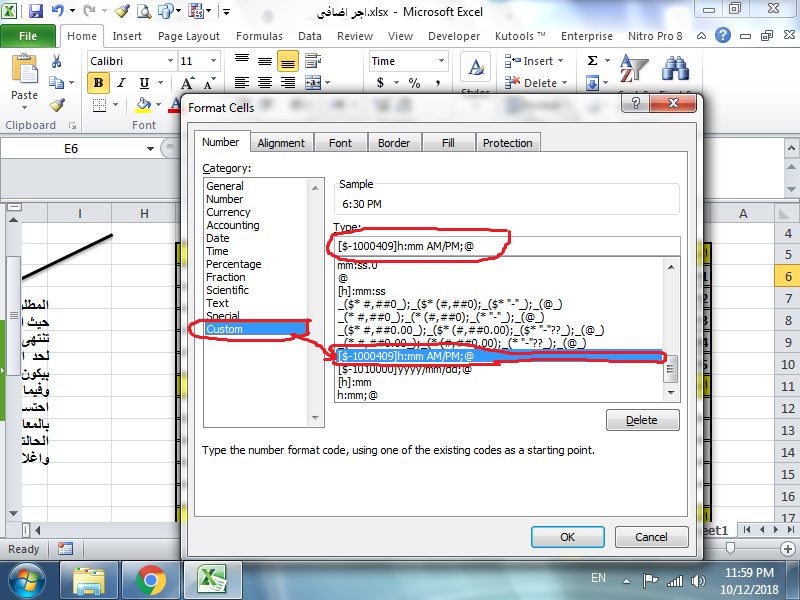The height and width of the screenshot is (600, 800).
Task: Toggle Bold formatting
Action: [98, 83]
